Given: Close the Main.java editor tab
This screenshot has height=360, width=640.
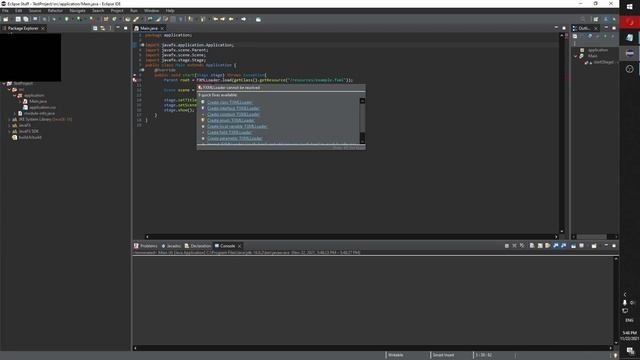Looking at the screenshot, I should [162, 28].
